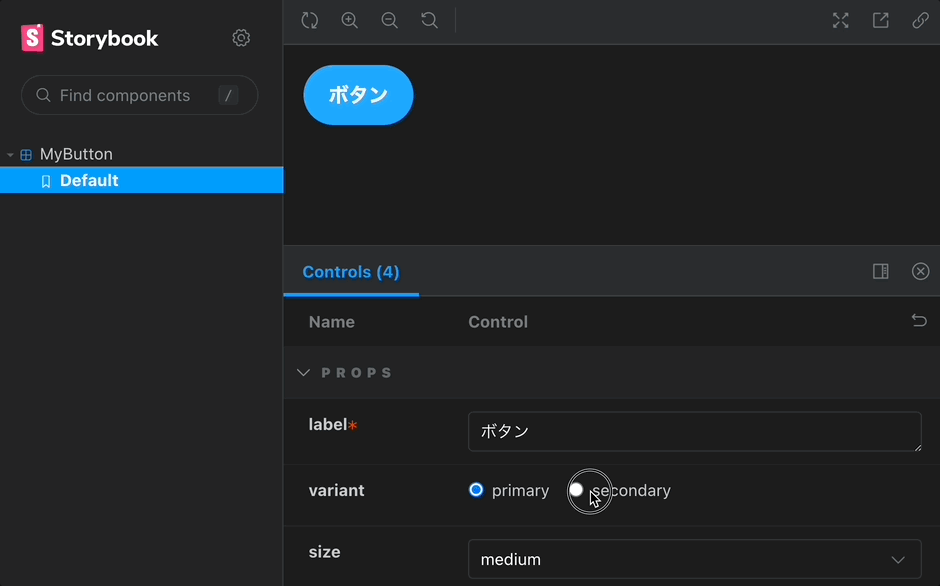
Task: Open the Storybook settings menu
Action: coord(241,37)
